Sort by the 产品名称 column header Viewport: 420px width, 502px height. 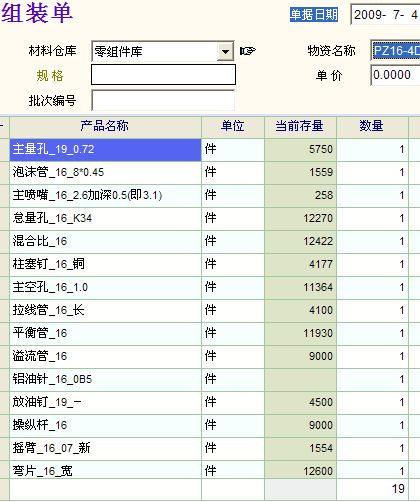tap(105, 126)
